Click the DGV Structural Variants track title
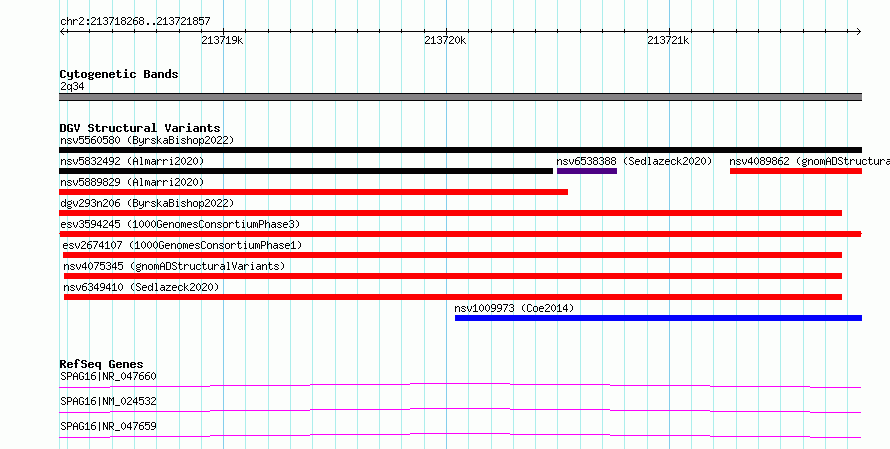 [140, 128]
